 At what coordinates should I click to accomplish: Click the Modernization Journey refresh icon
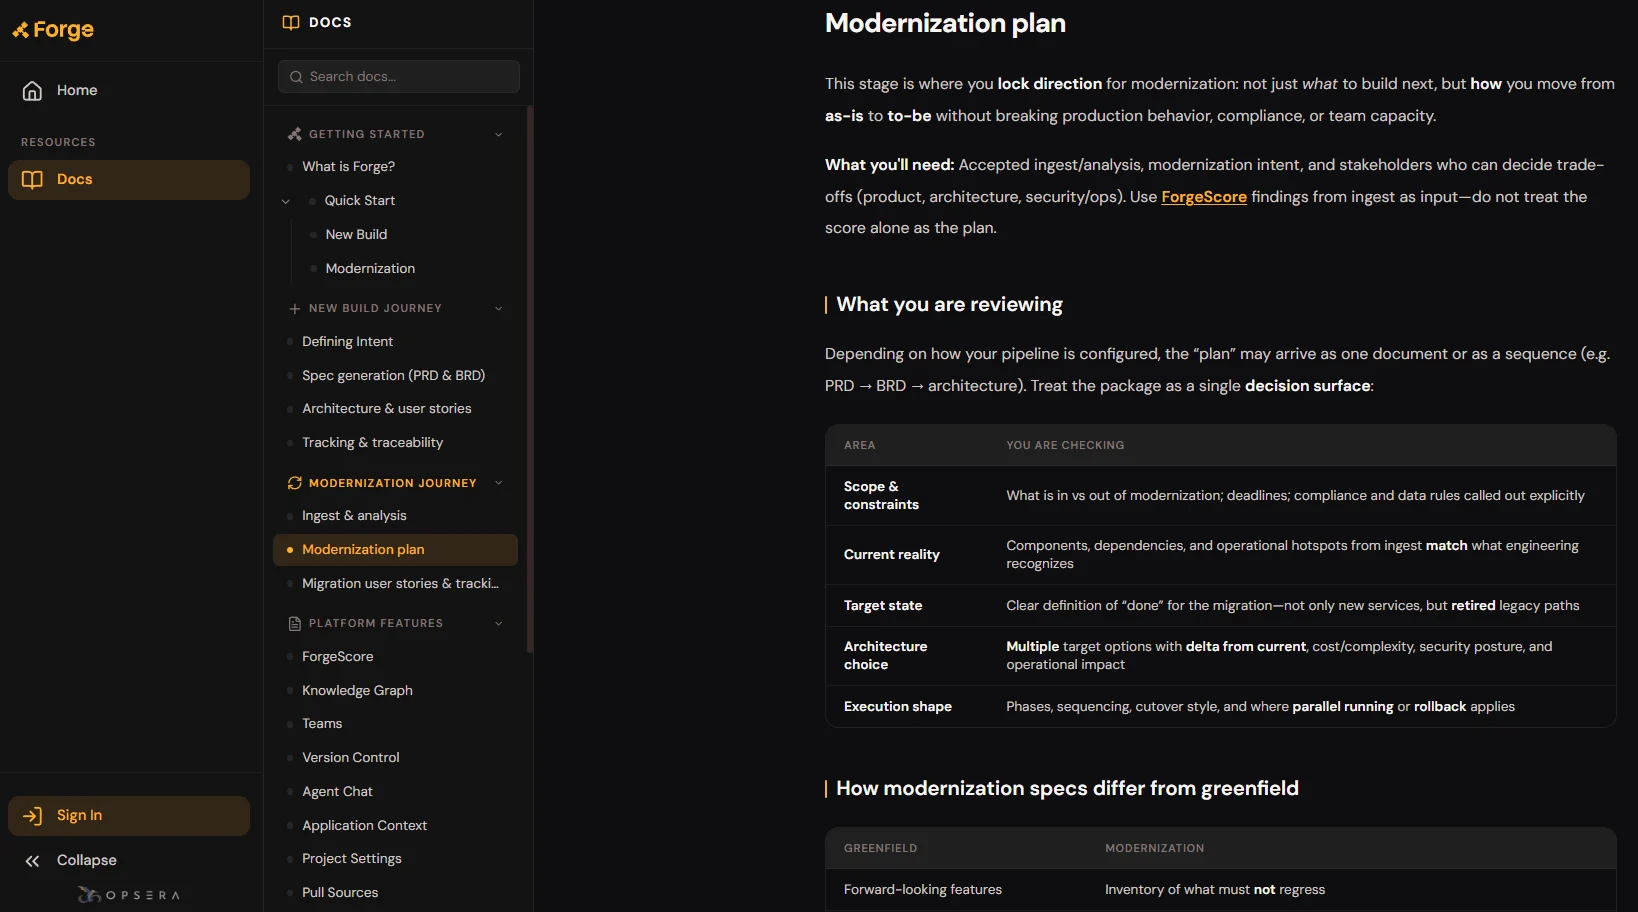tap(294, 483)
